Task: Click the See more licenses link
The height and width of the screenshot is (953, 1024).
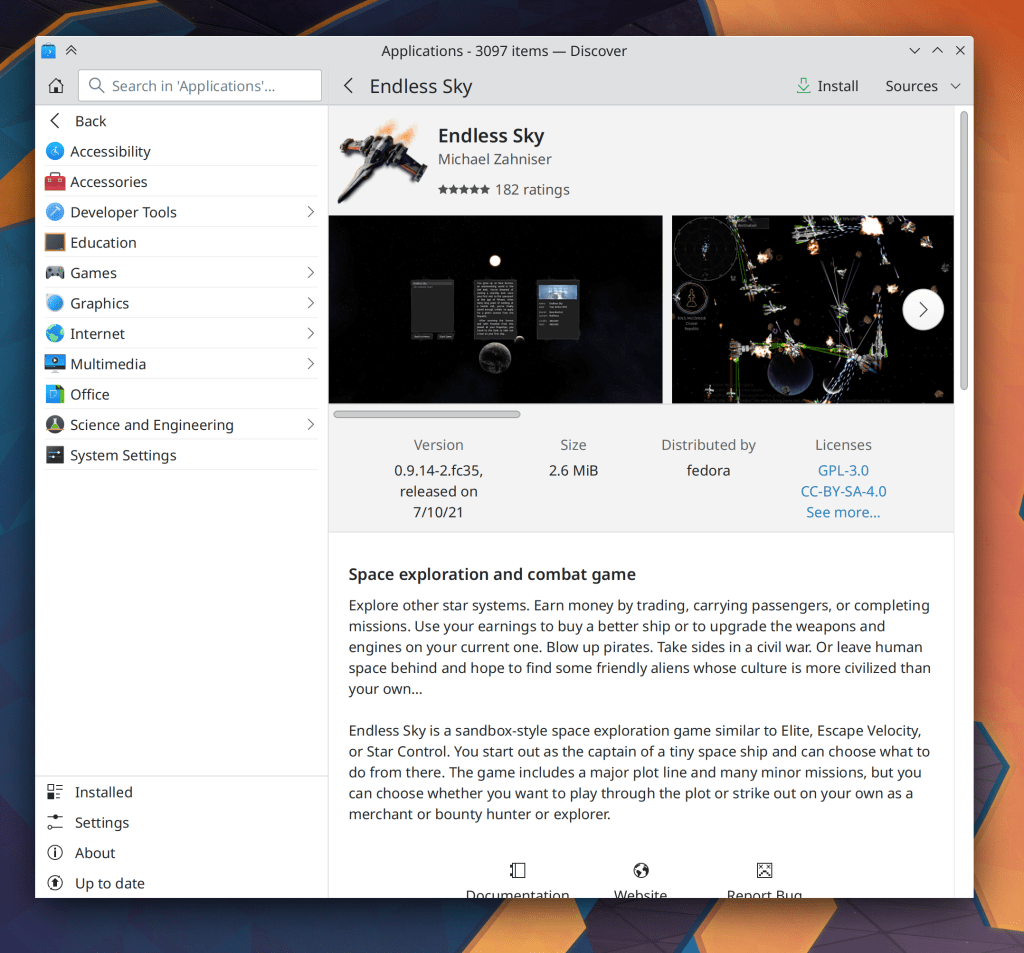Action: pos(843,512)
